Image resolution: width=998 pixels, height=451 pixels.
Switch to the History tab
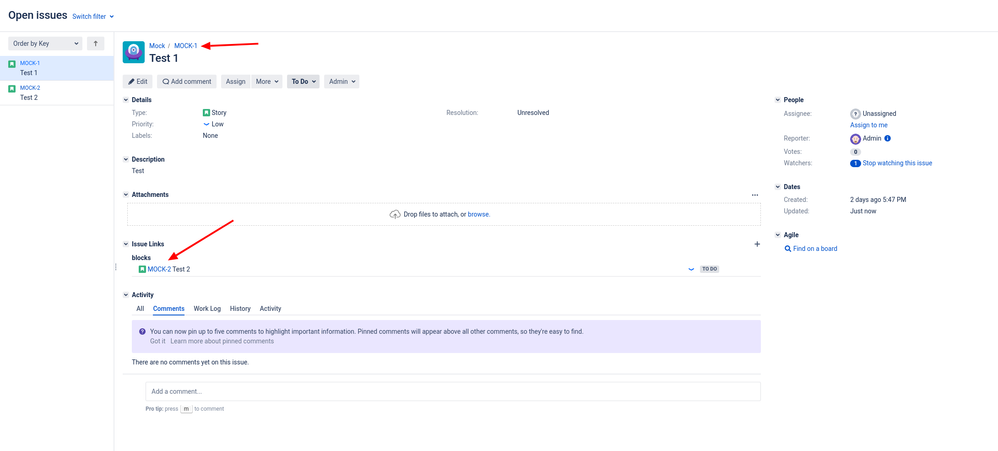240,309
